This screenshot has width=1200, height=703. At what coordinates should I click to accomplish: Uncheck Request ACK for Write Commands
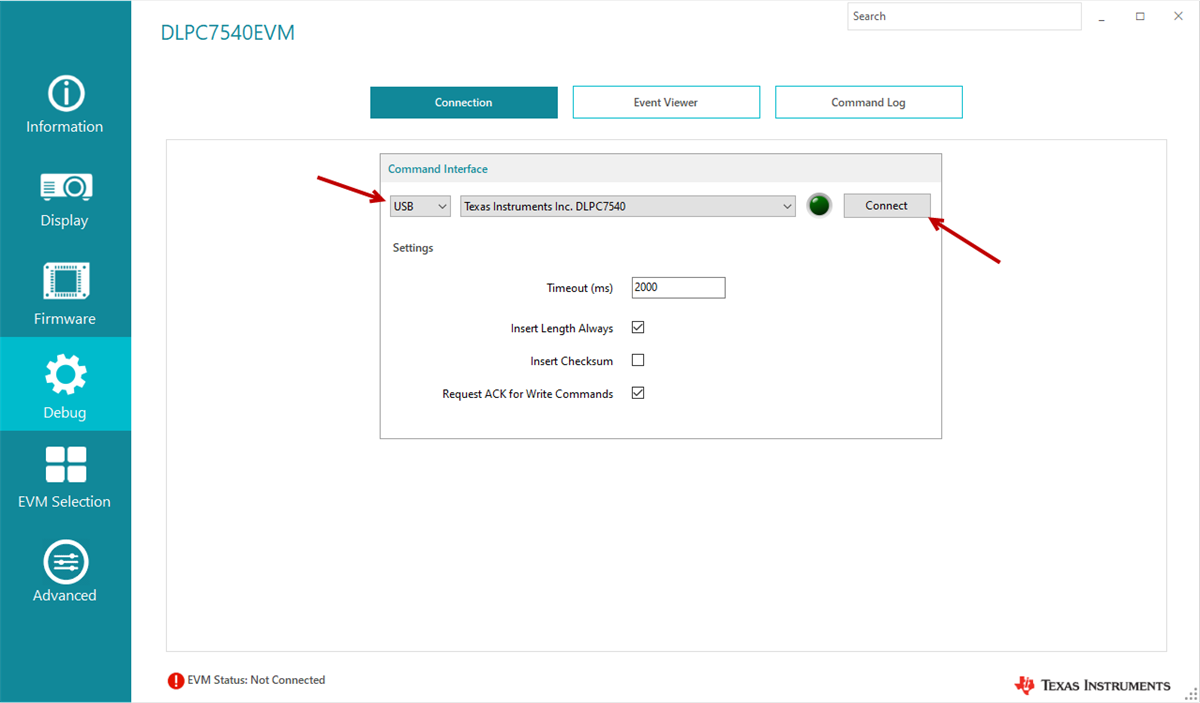[x=638, y=393]
